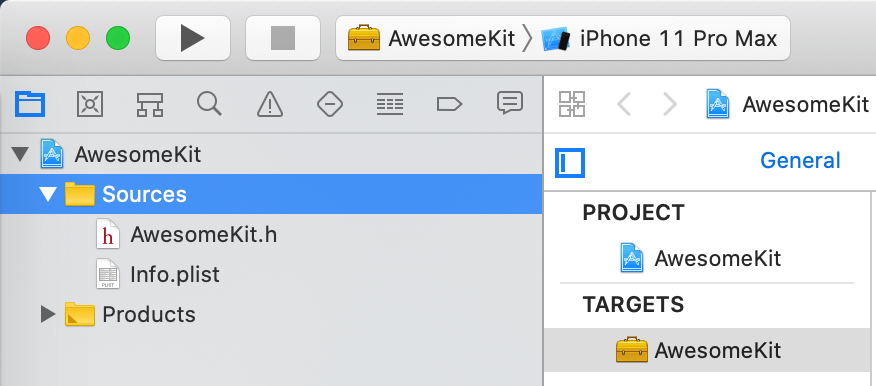The image size is (876, 386).
Task: Open the Breakpoint navigator
Action: pyautogui.click(x=449, y=104)
